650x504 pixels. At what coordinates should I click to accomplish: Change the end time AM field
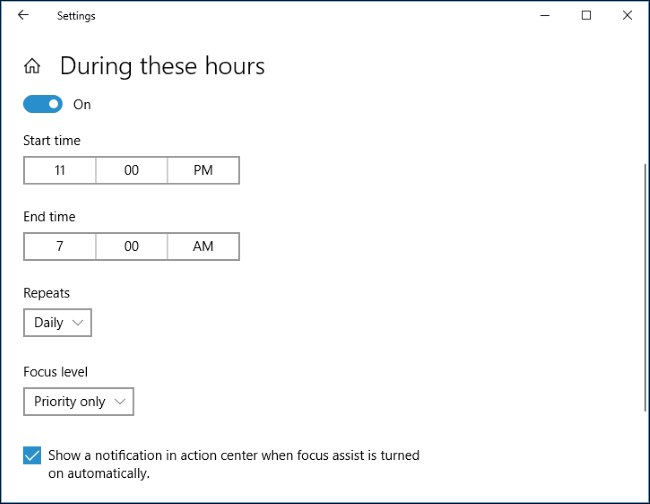[203, 246]
